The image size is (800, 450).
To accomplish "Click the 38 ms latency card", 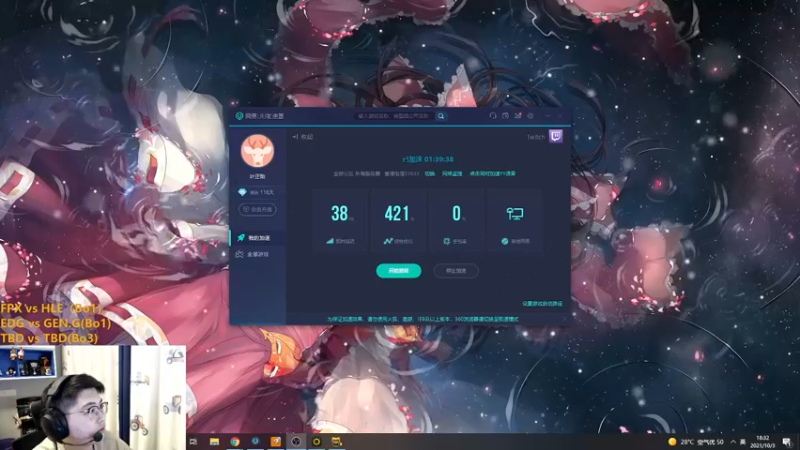I will tap(339, 219).
